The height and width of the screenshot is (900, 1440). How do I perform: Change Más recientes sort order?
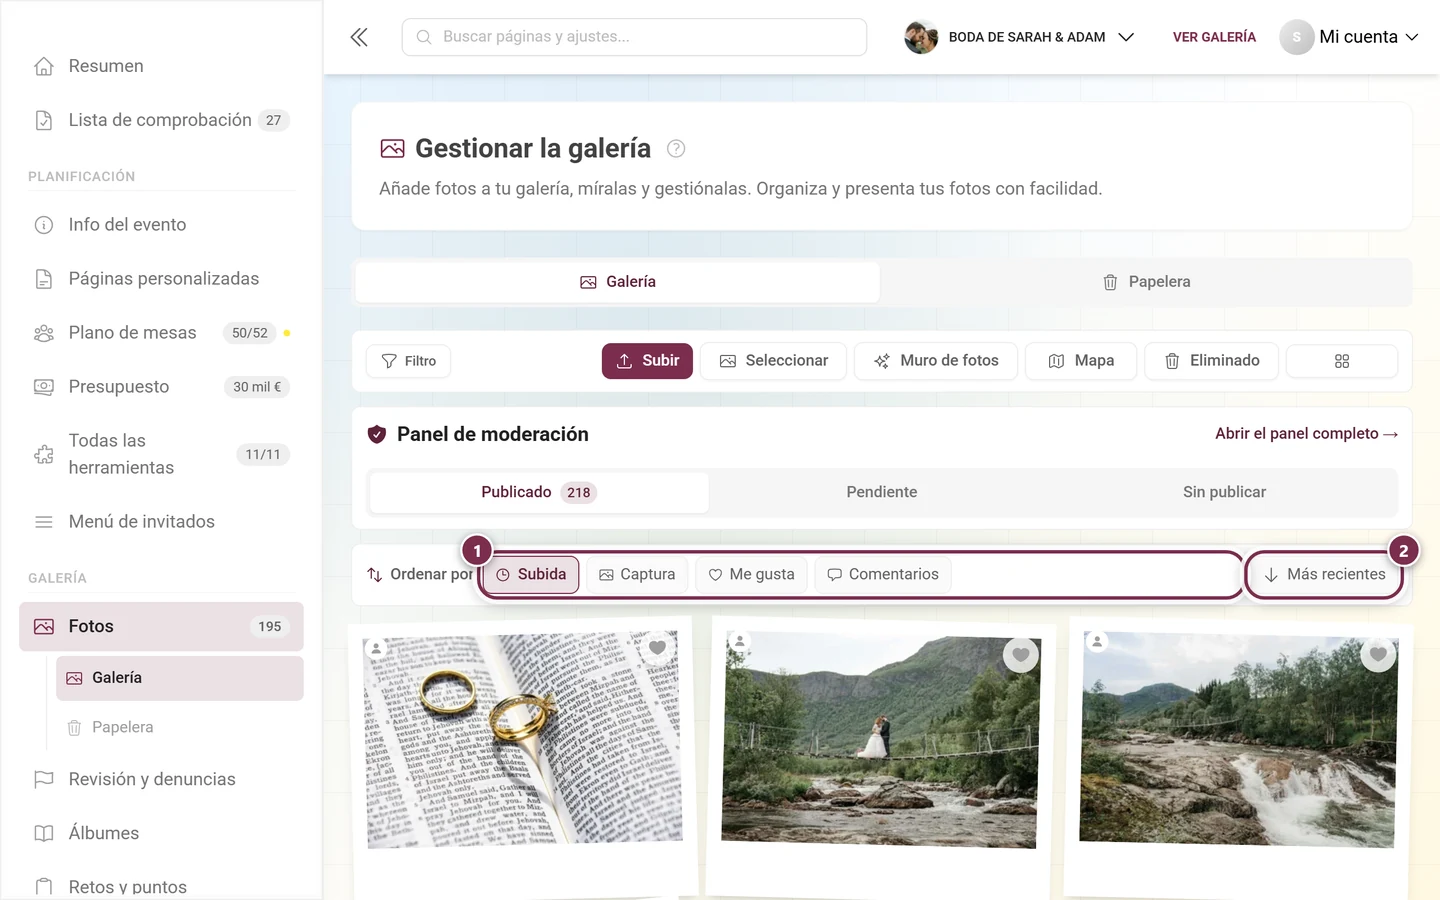point(1325,574)
